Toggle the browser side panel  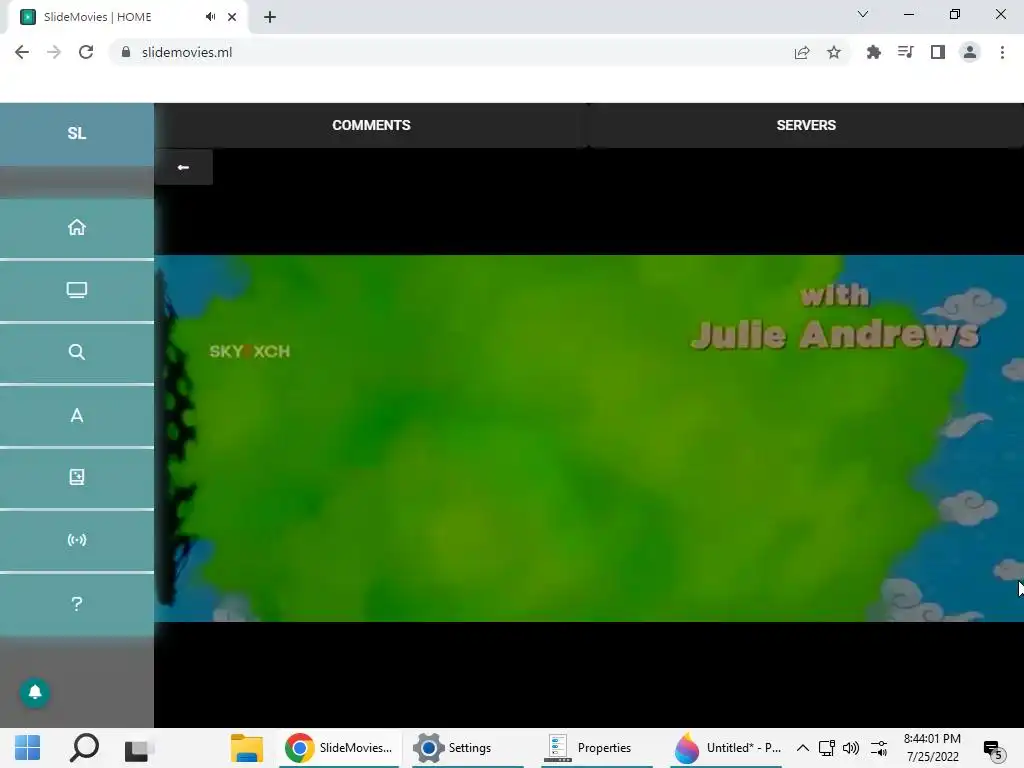[x=938, y=52]
